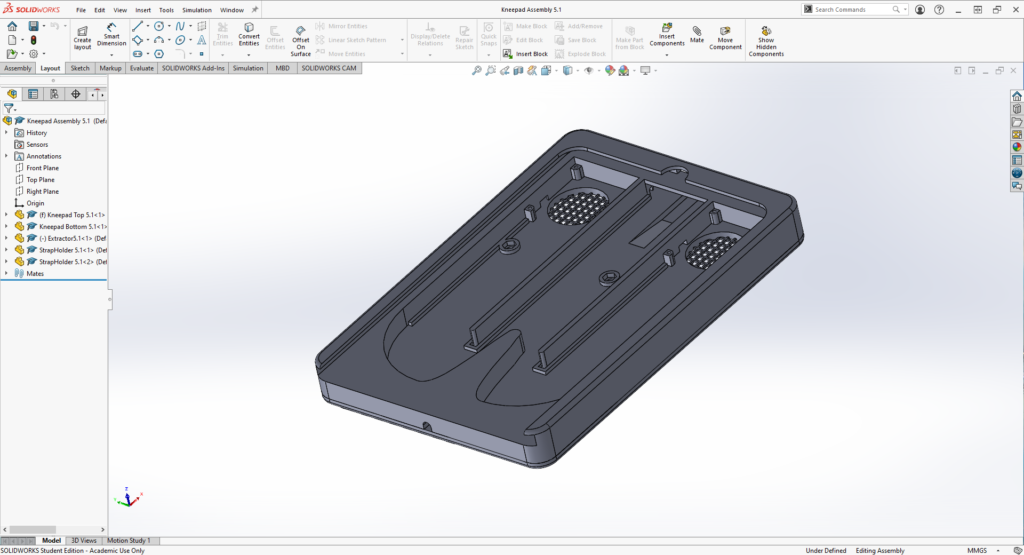This screenshot has height=555, width=1024.
Task: Toggle the menu bar pin
Action: pos(254,10)
